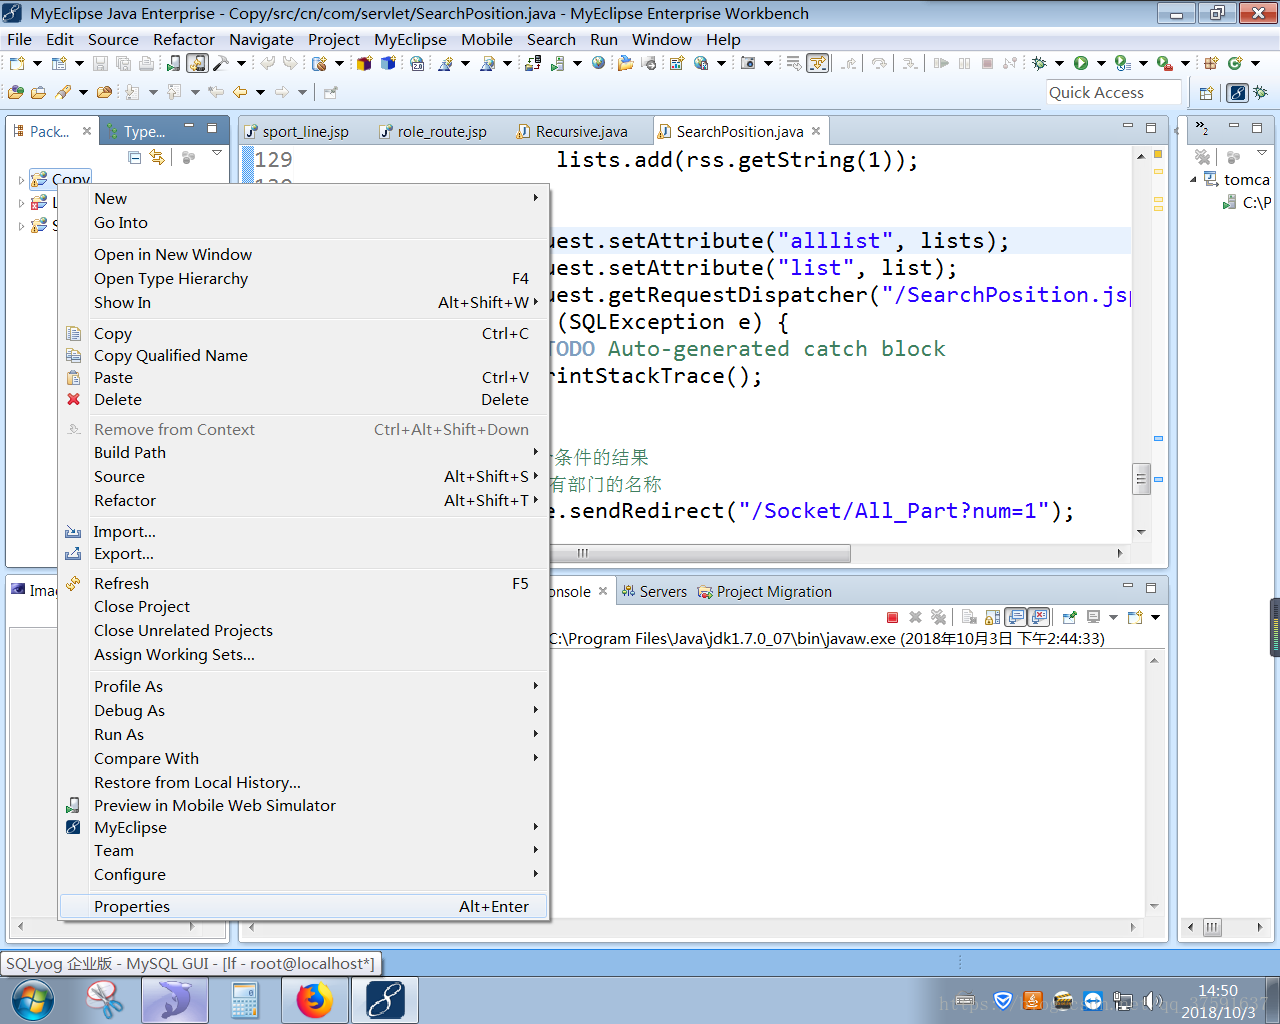Screen dimensions: 1280x1024
Task: Click Link with Editor arrows in Package Explorer
Action: tap(157, 157)
